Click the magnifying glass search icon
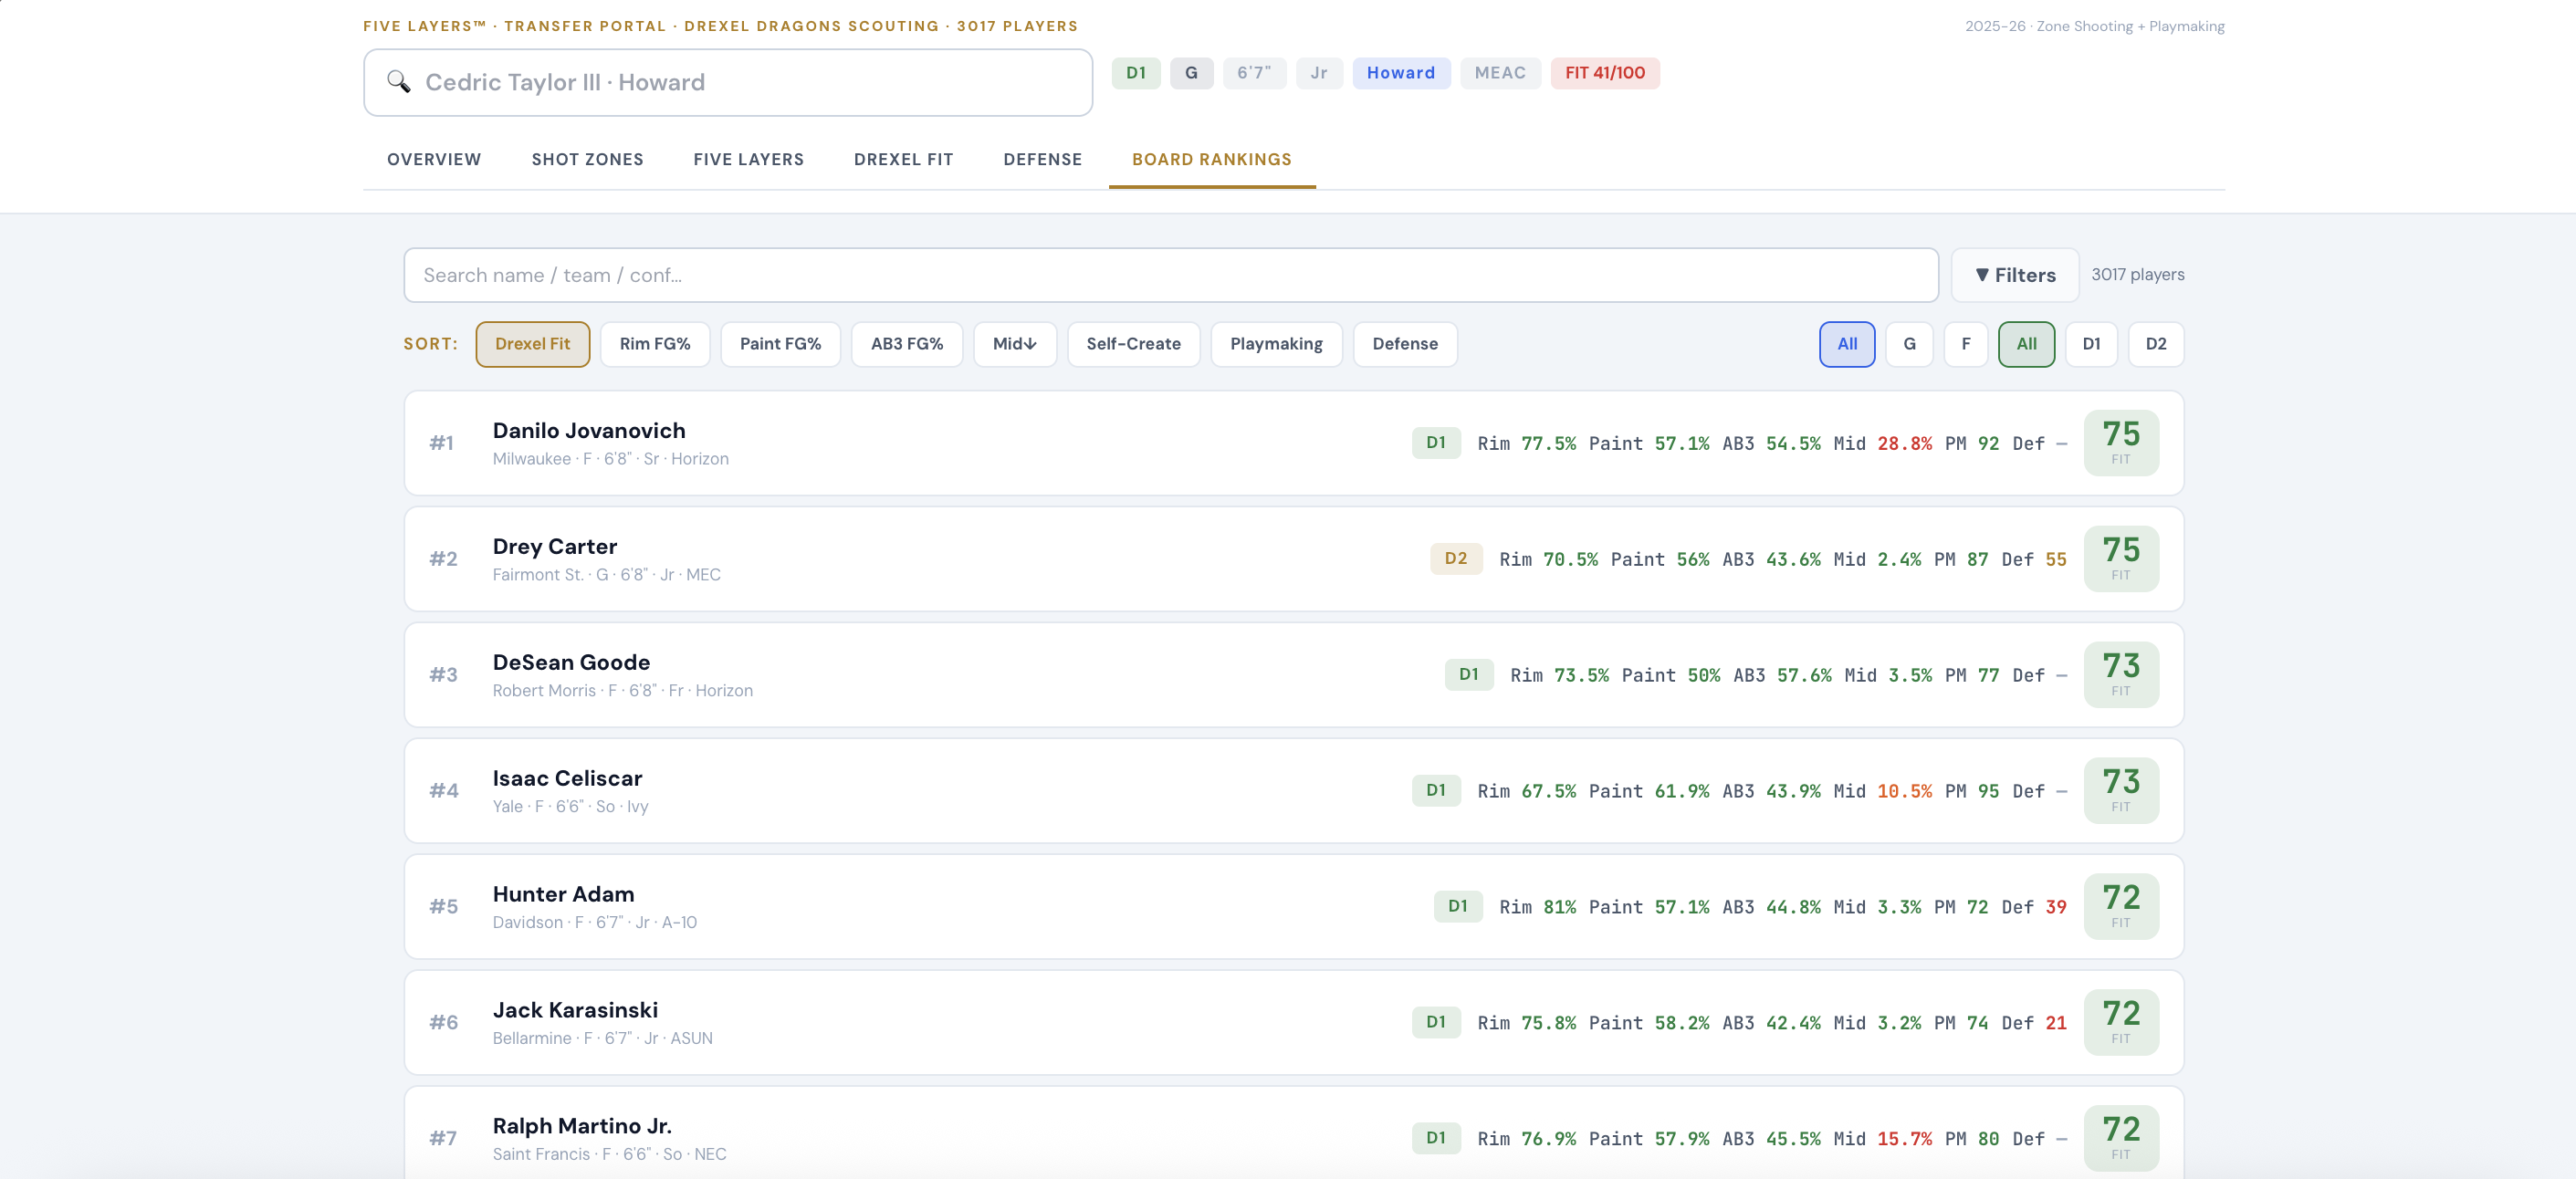Image resolution: width=2576 pixels, height=1179 pixels. (398, 82)
